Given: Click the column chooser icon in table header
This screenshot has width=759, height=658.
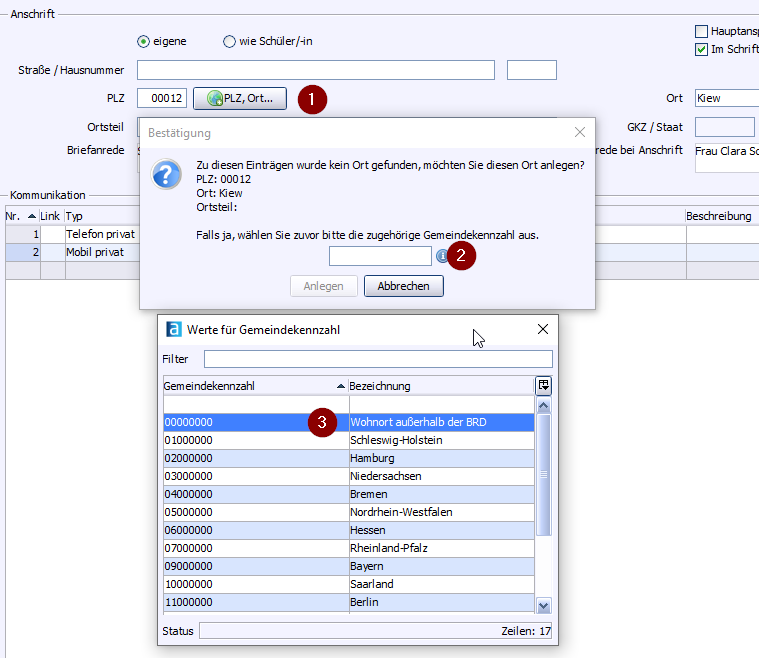Looking at the screenshot, I should point(543,385).
